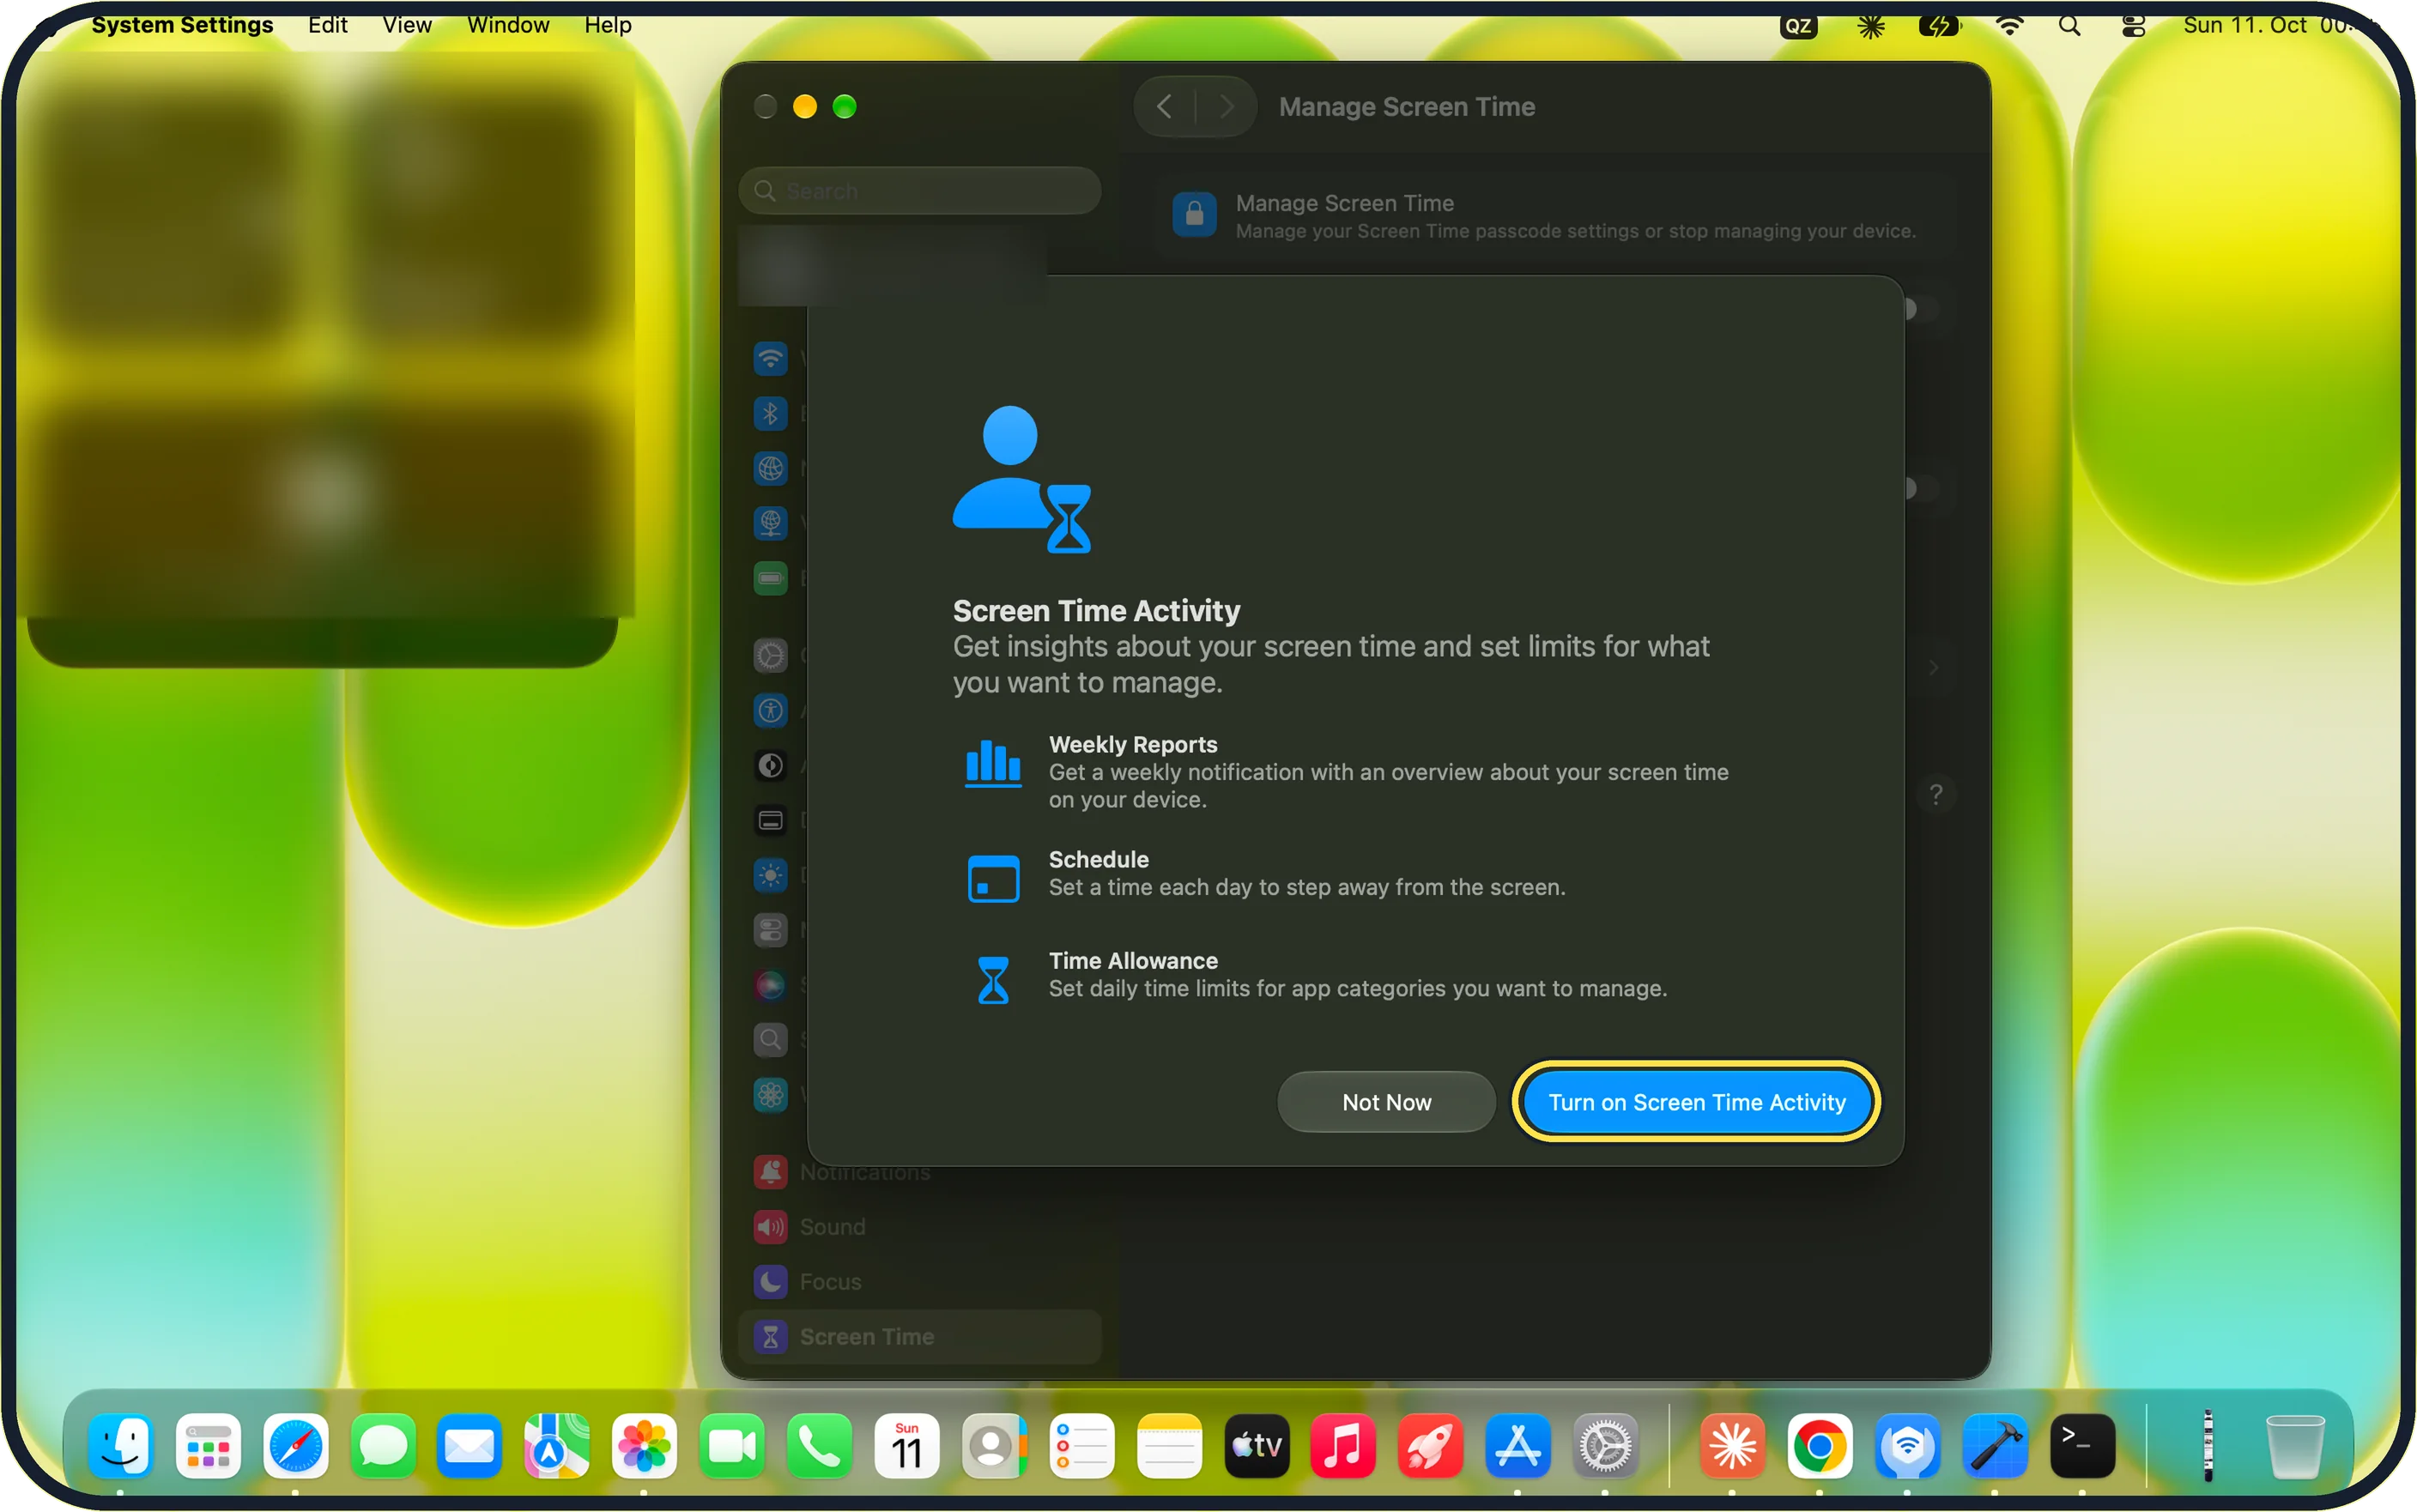Open Spotlight search in menu bar
This screenshot has height=1512, width=2417.
(2069, 26)
